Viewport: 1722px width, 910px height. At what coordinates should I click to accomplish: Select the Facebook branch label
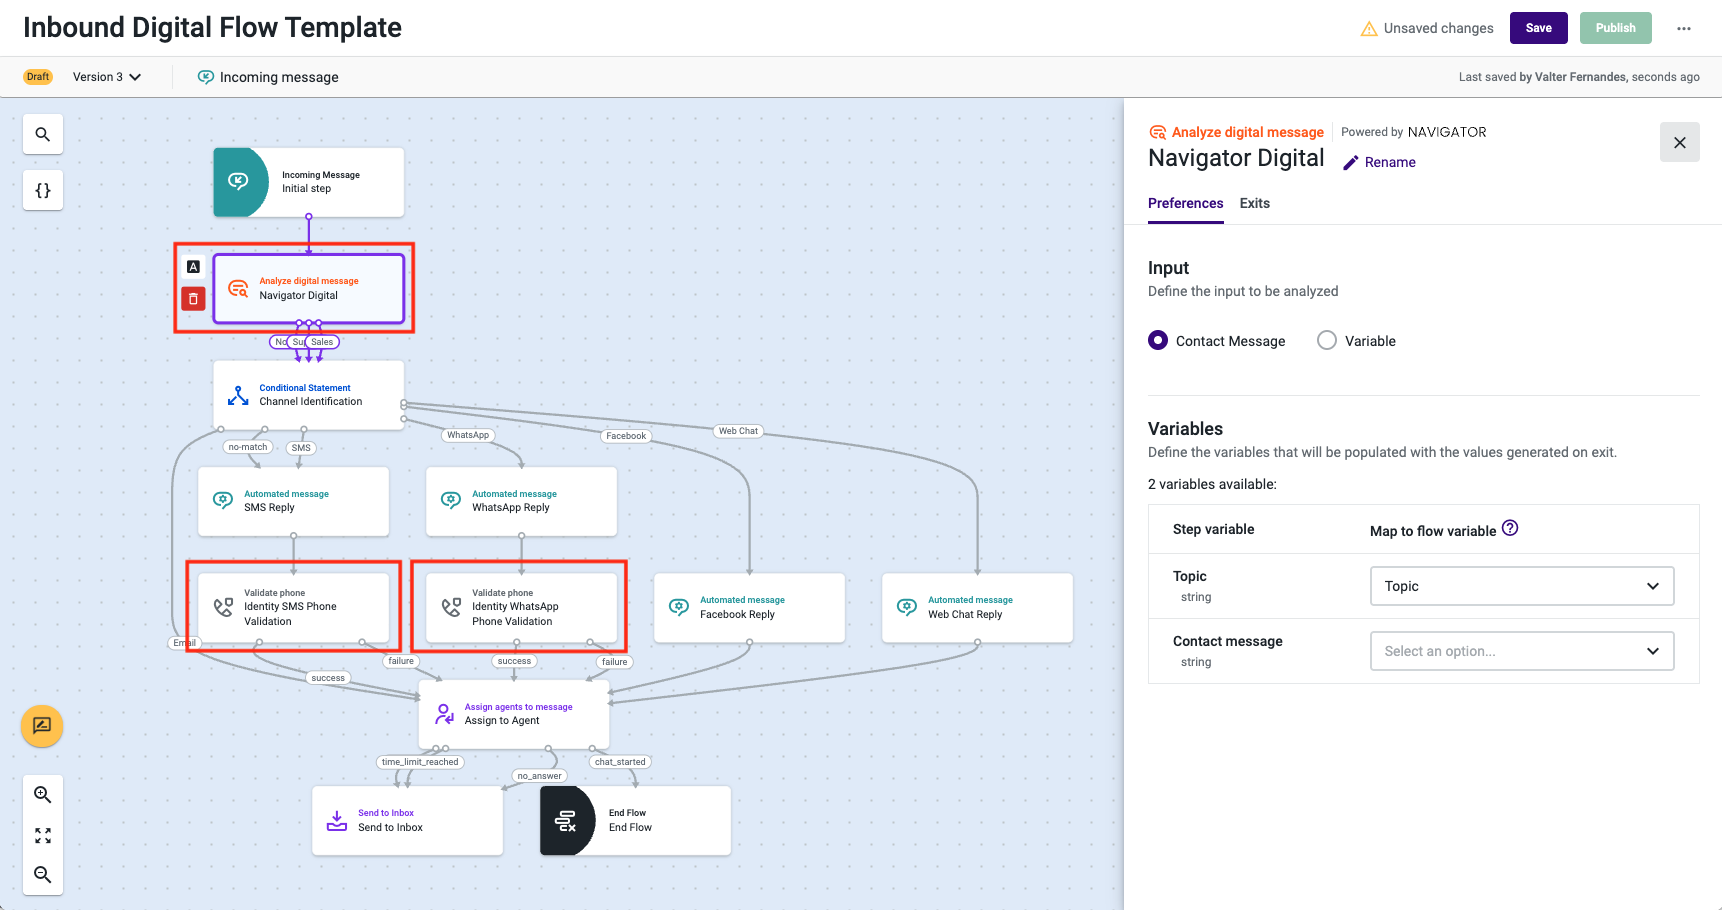tap(626, 436)
